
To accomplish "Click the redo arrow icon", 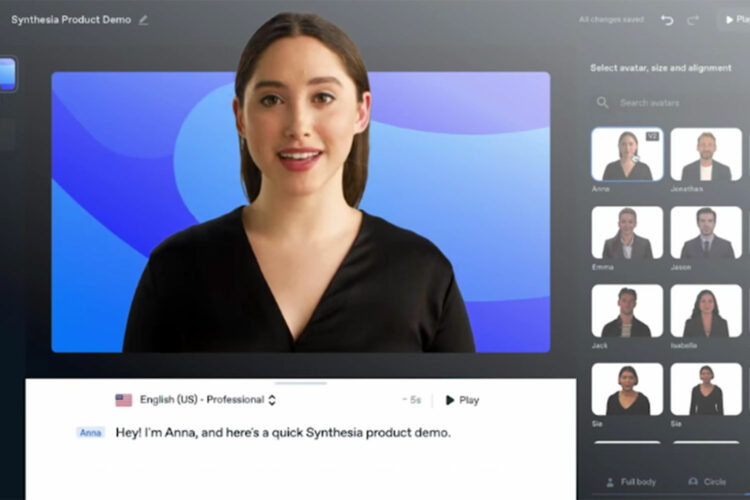I will 693,20.
